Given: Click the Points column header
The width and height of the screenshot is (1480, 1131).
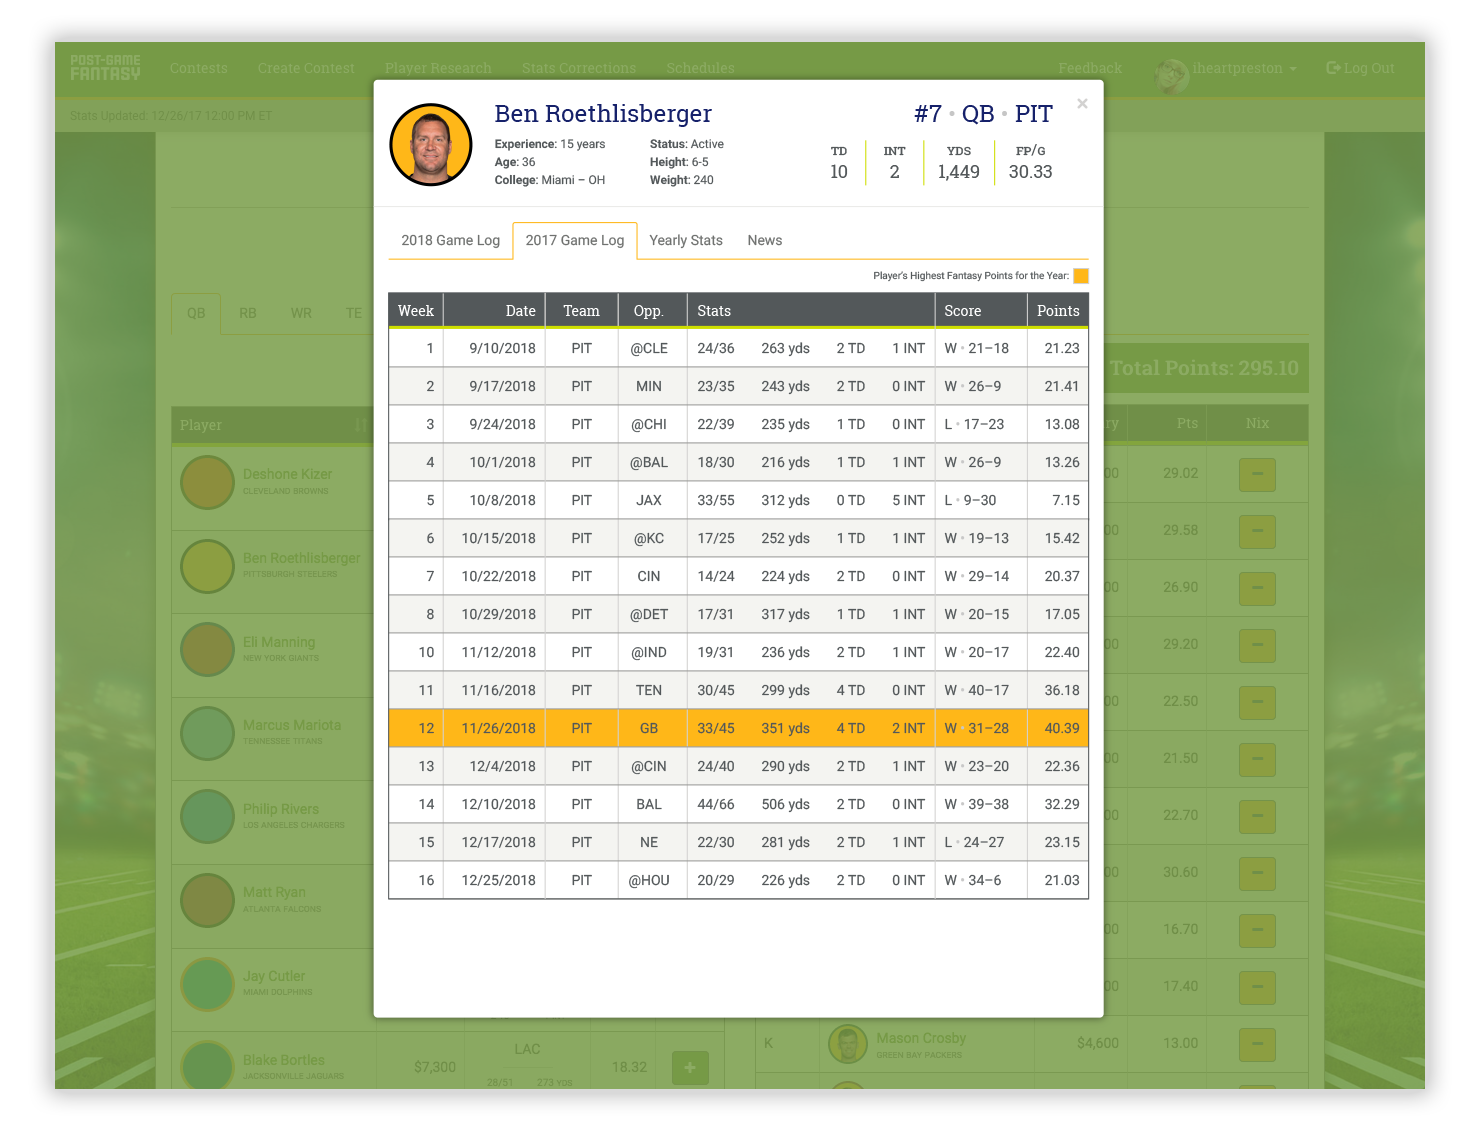Looking at the screenshot, I should pyautogui.click(x=1058, y=311).
